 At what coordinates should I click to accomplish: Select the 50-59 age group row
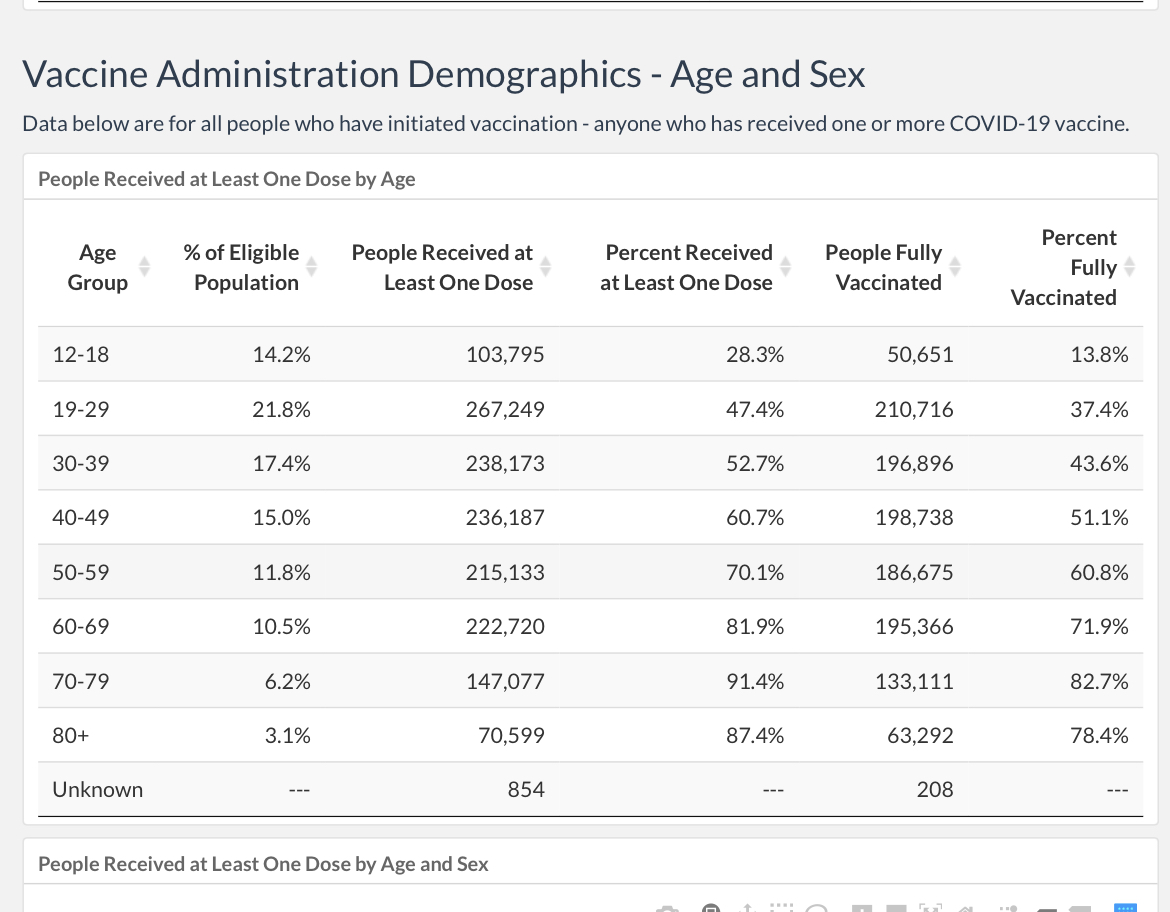click(x=590, y=572)
